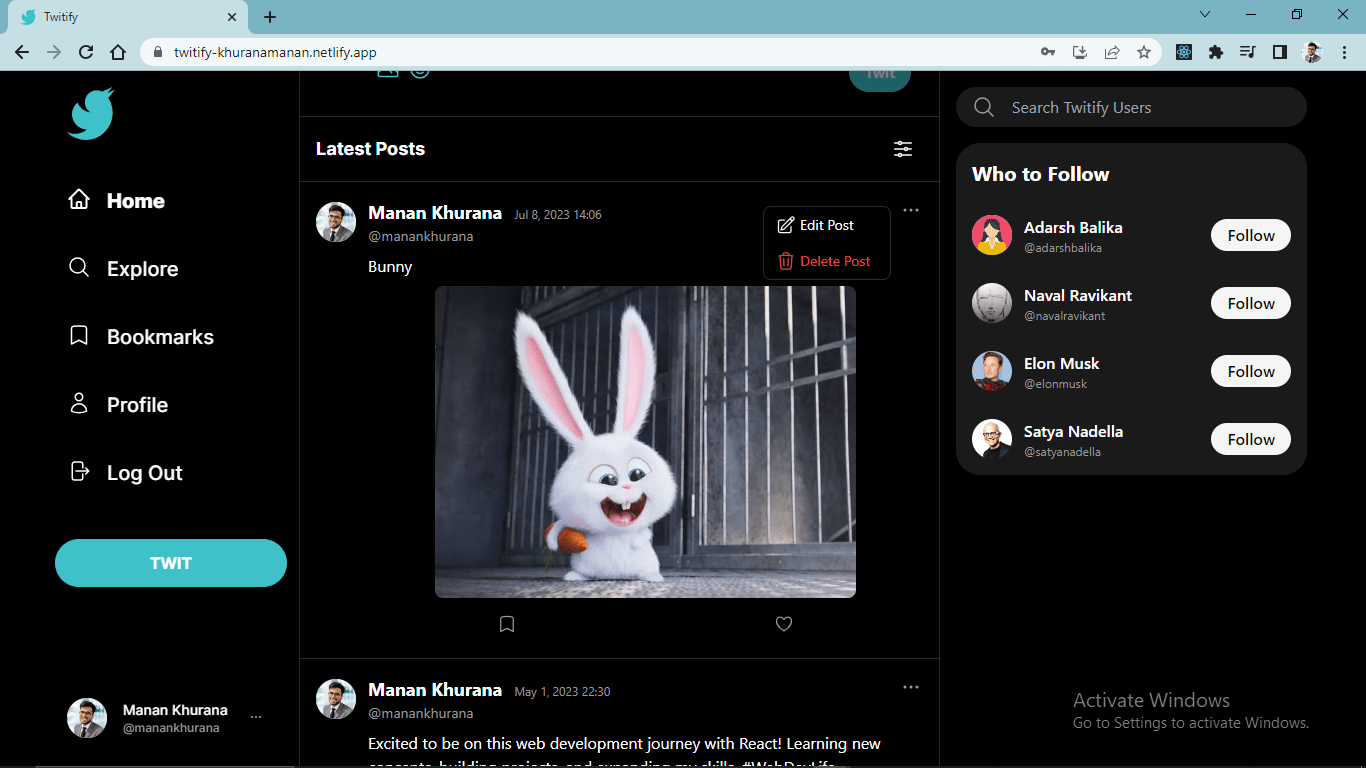Screen dimensions: 1366x768
Task: Click the Satya Nadella name link
Action: 1073,431
